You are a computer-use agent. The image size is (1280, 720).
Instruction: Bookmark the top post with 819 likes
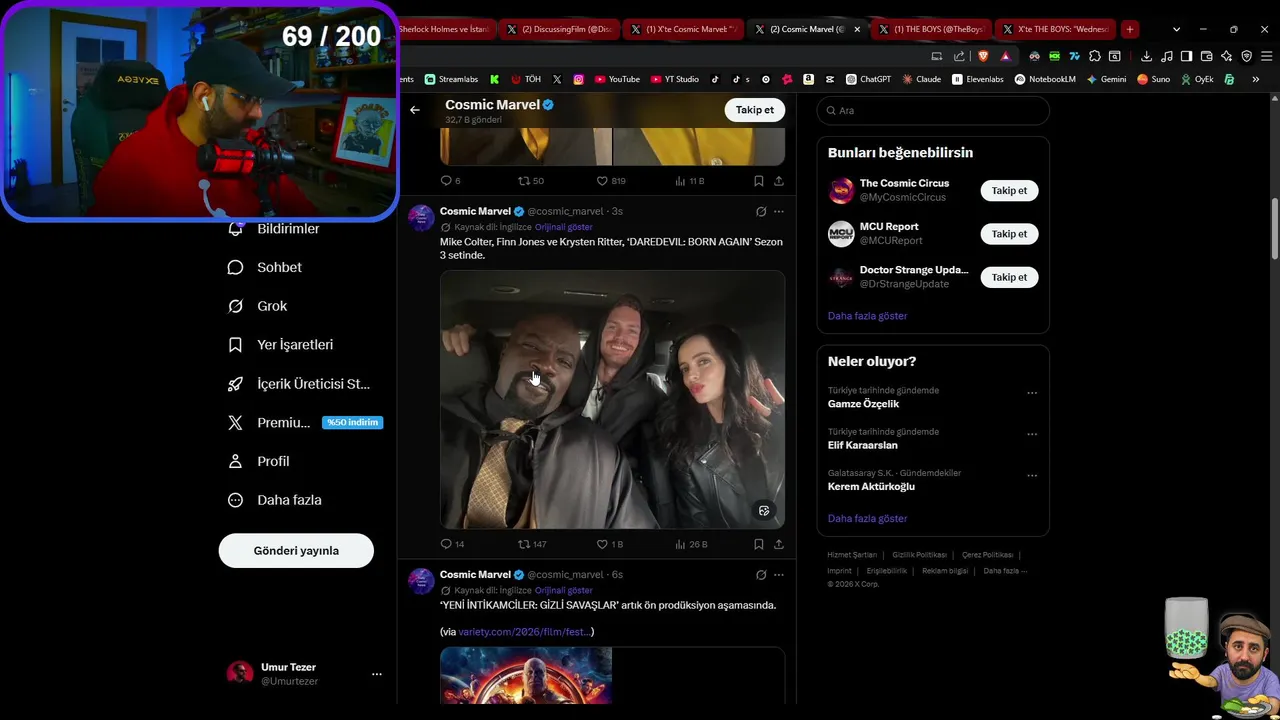click(x=759, y=181)
